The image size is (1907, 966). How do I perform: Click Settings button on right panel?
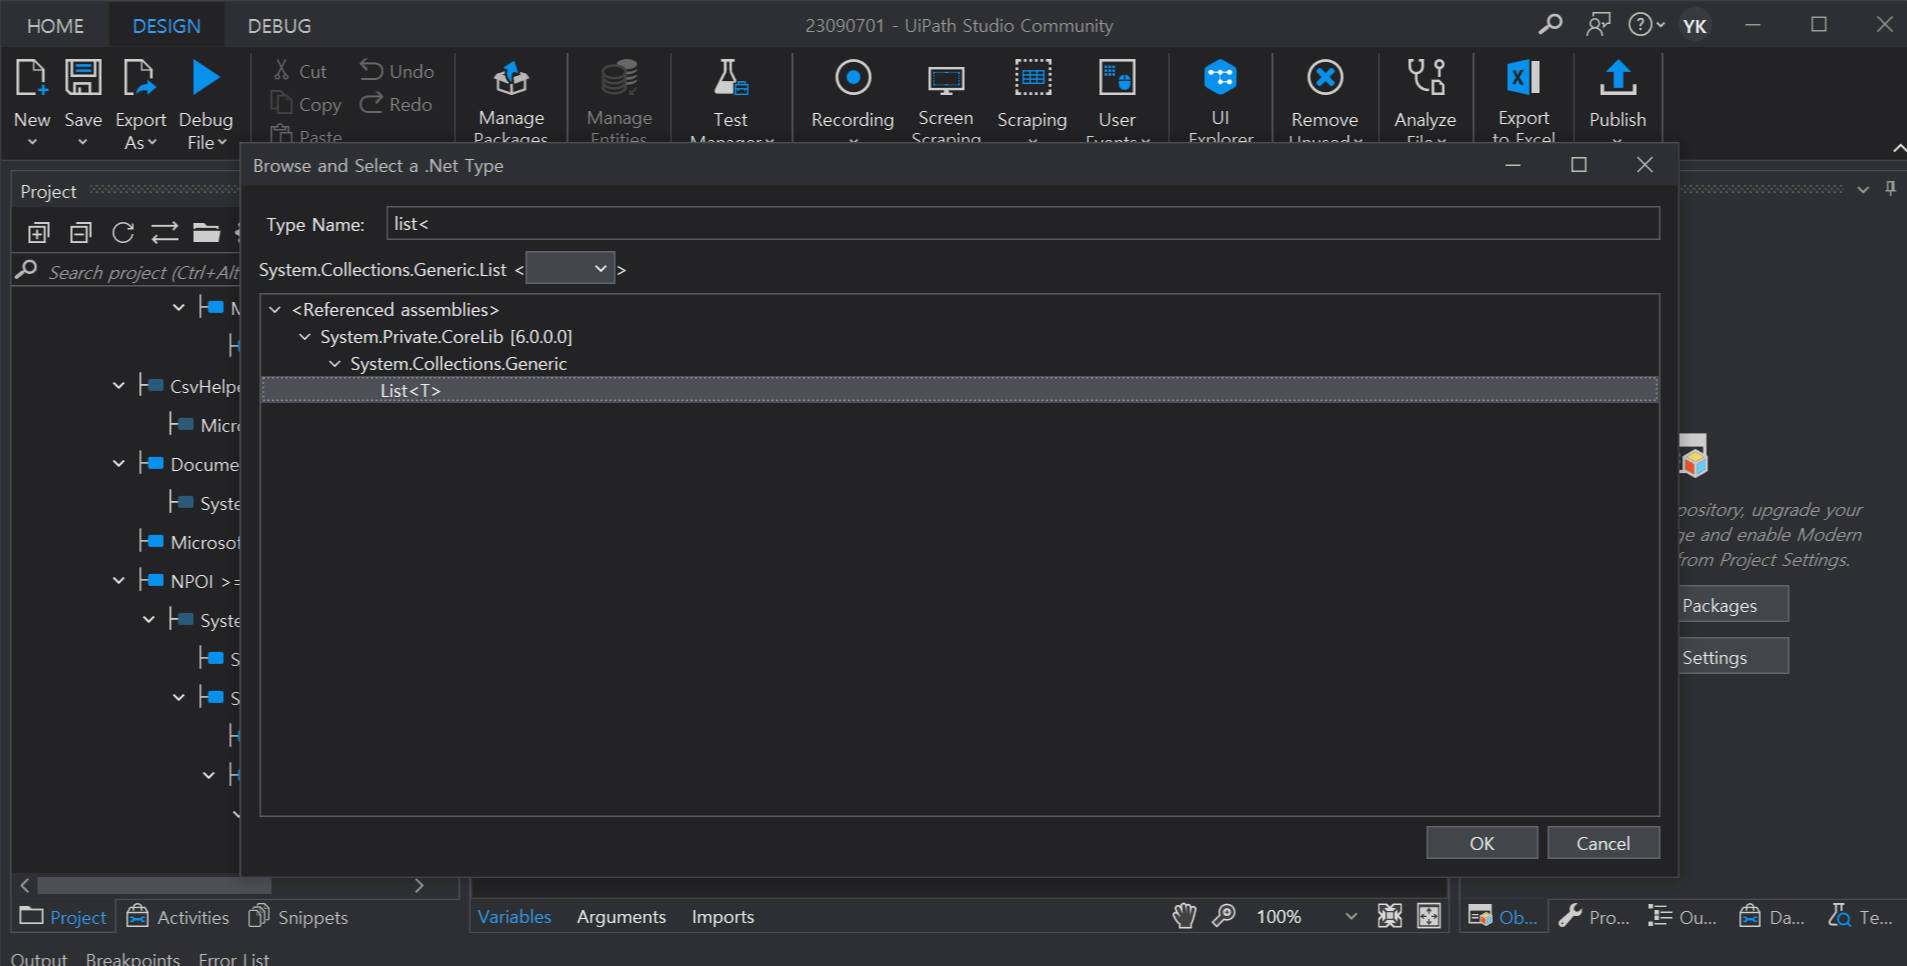1733,657
